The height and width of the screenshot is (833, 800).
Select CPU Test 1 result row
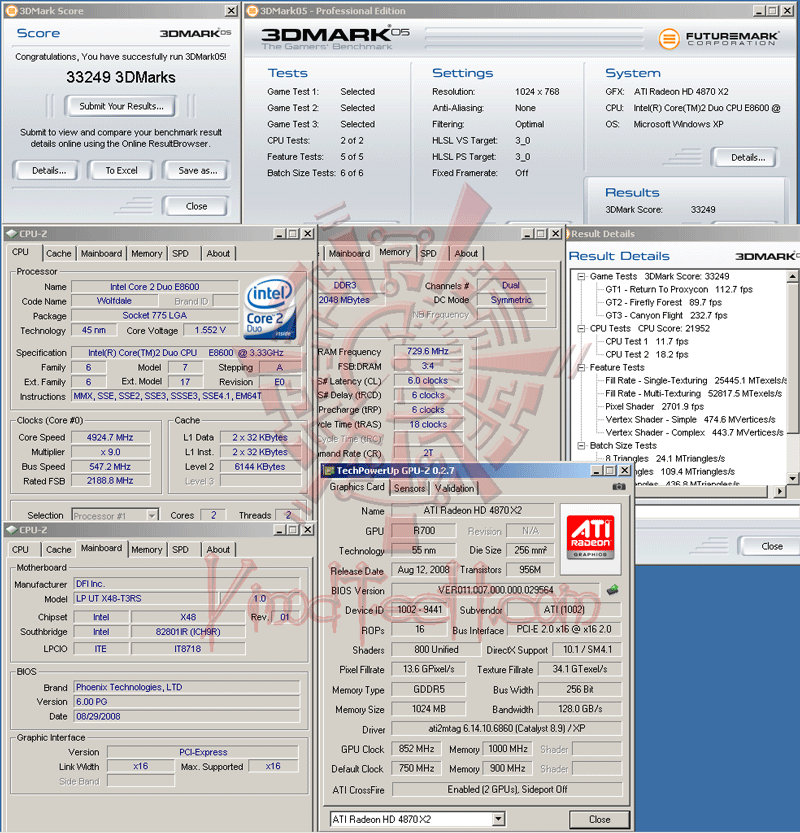(x=646, y=342)
